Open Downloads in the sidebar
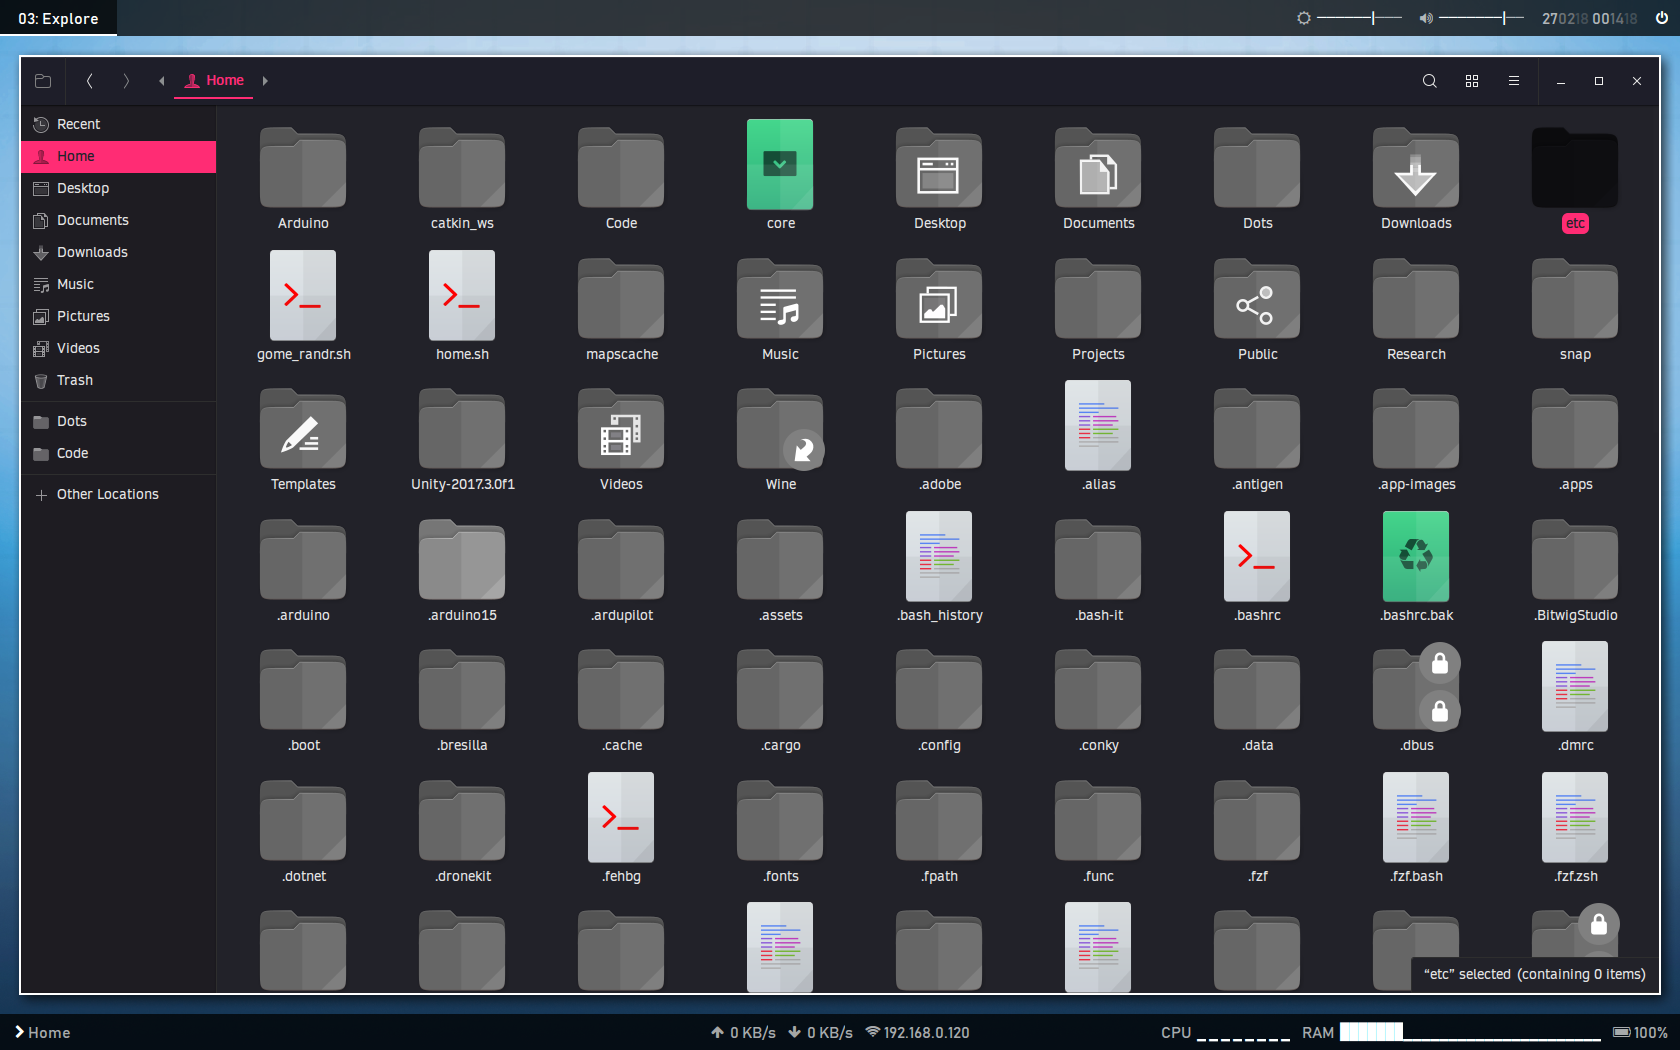The height and width of the screenshot is (1050, 1680). [x=118, y=252]
